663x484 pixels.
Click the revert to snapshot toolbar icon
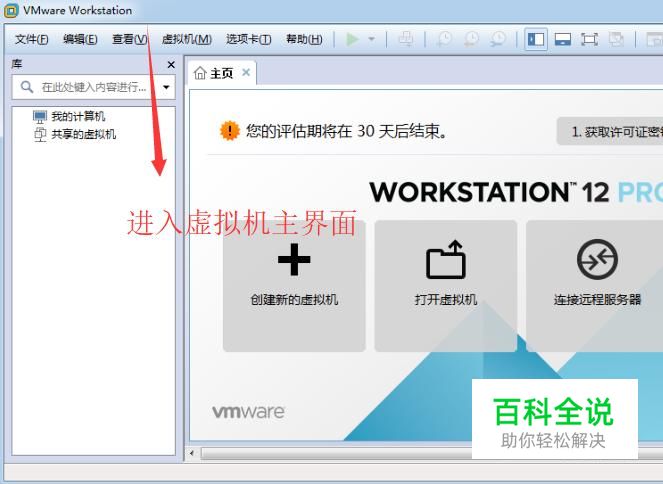tap(471, 39)
